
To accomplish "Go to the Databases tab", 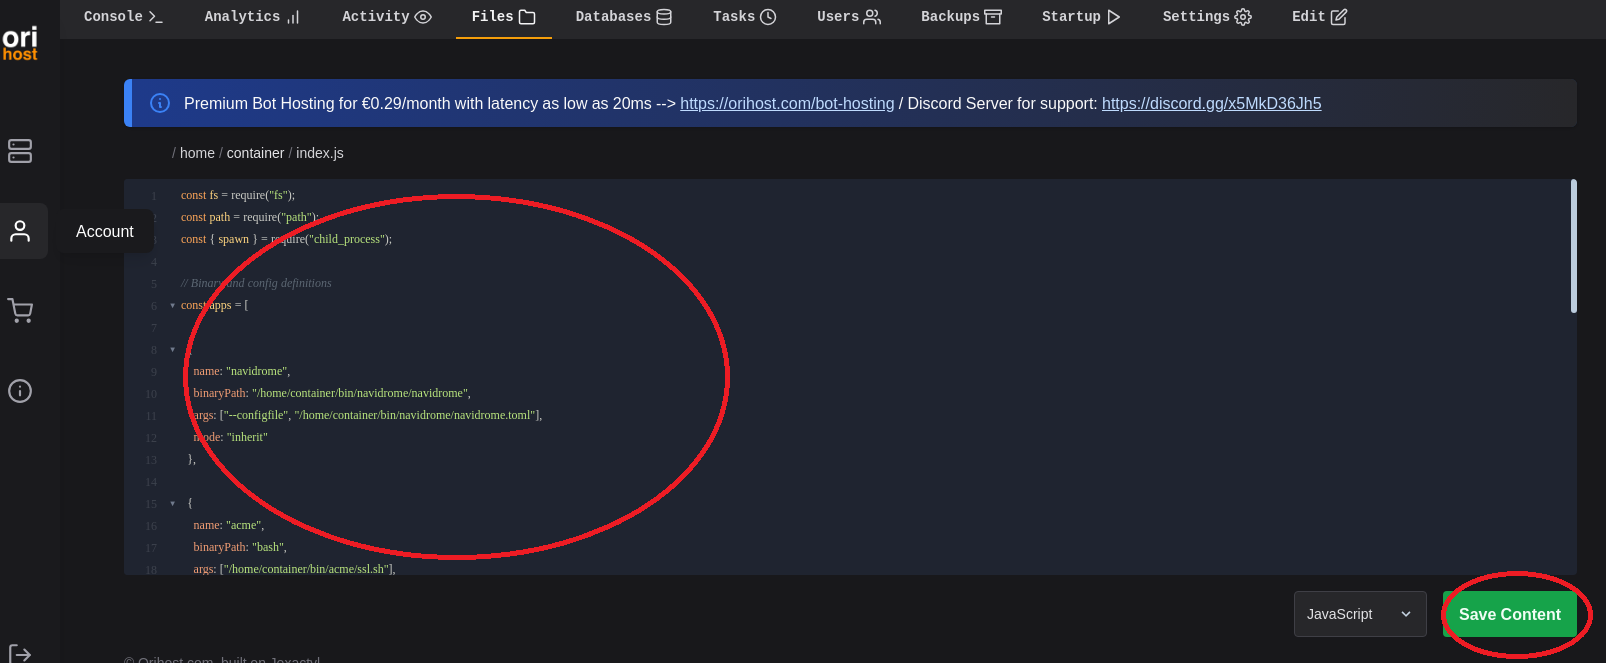I will (x=623, y=17).
